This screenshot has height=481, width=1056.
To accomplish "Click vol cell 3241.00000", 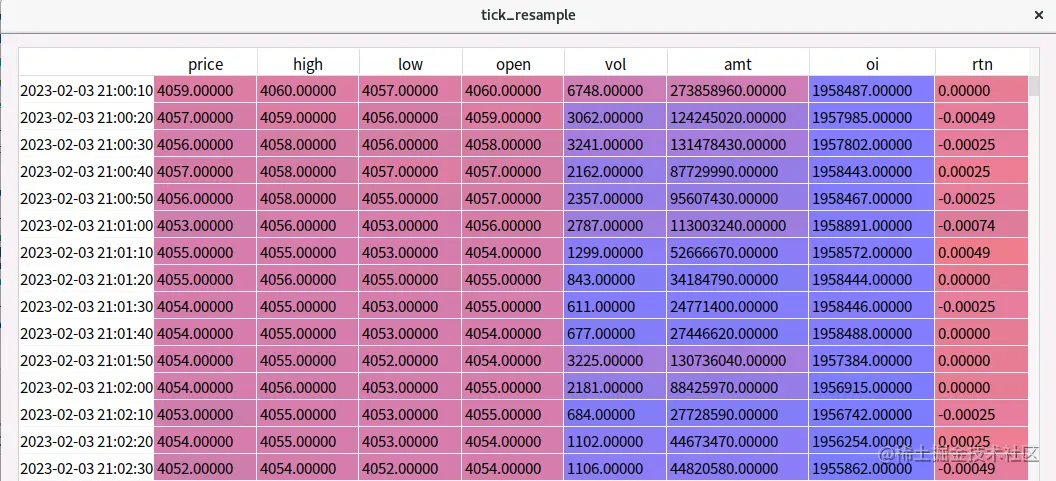I will [616, 144].
